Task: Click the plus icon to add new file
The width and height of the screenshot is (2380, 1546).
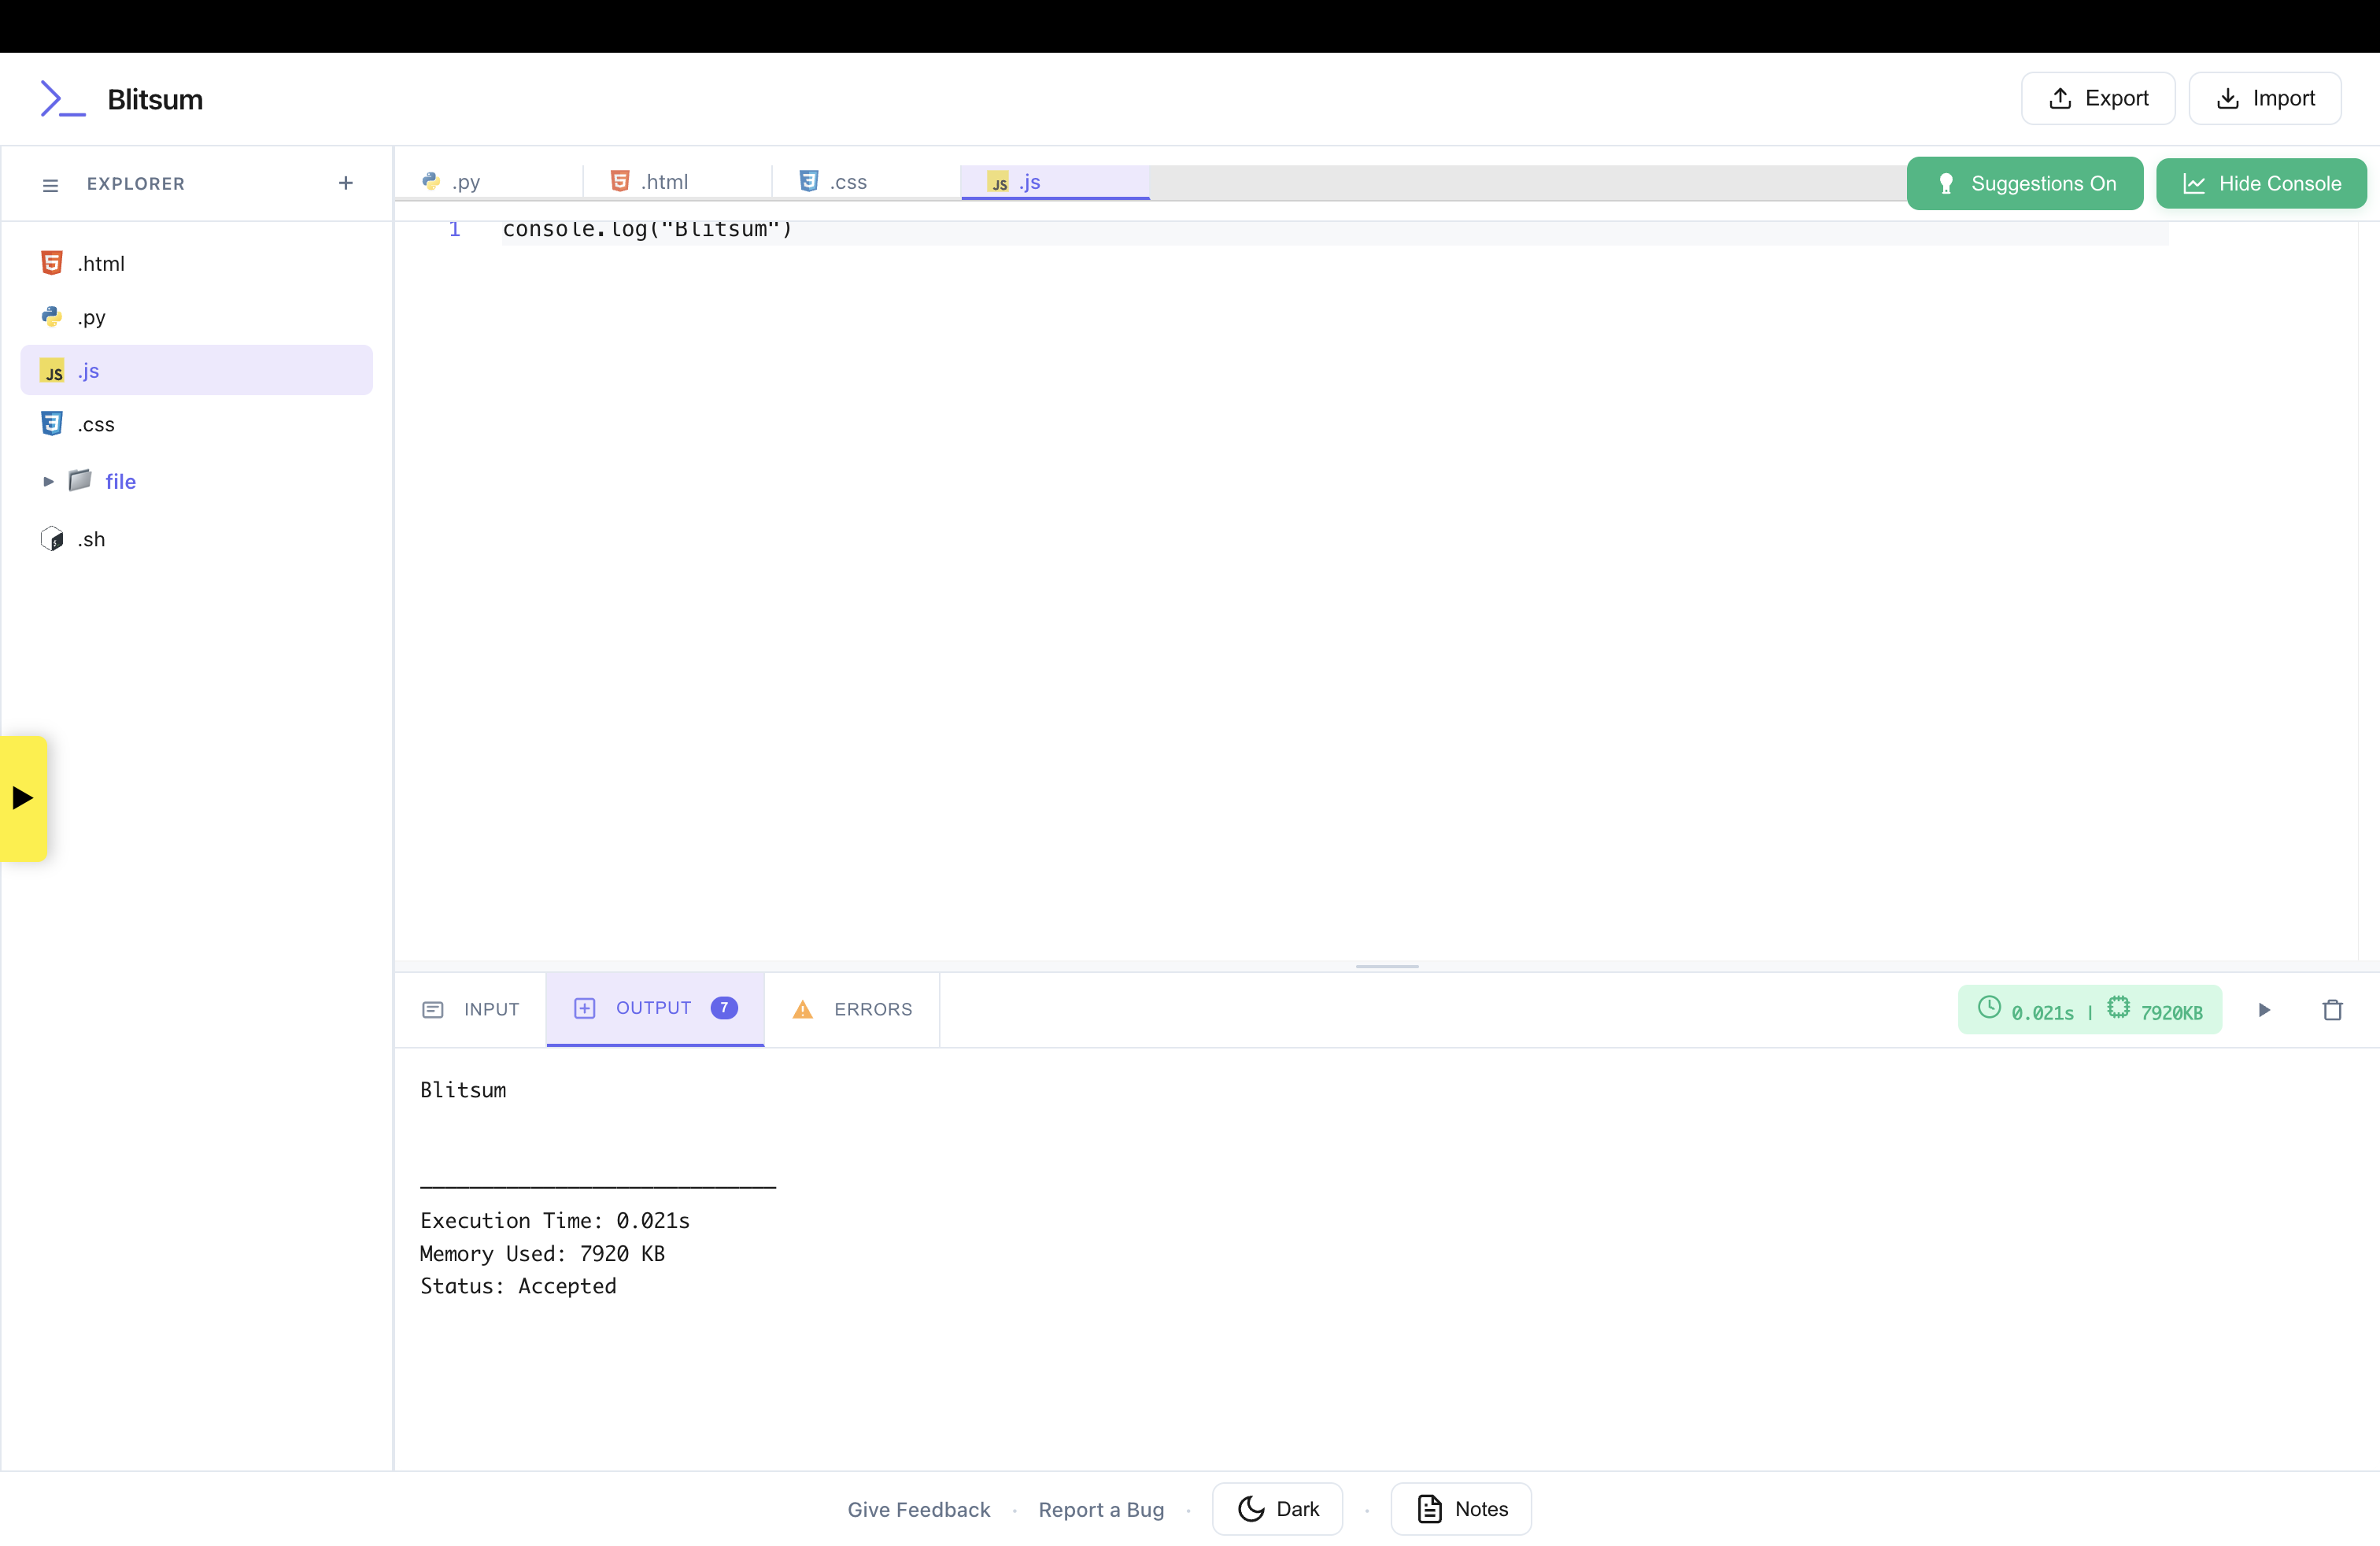Action: pyautogui.click(x=346, y=183)
